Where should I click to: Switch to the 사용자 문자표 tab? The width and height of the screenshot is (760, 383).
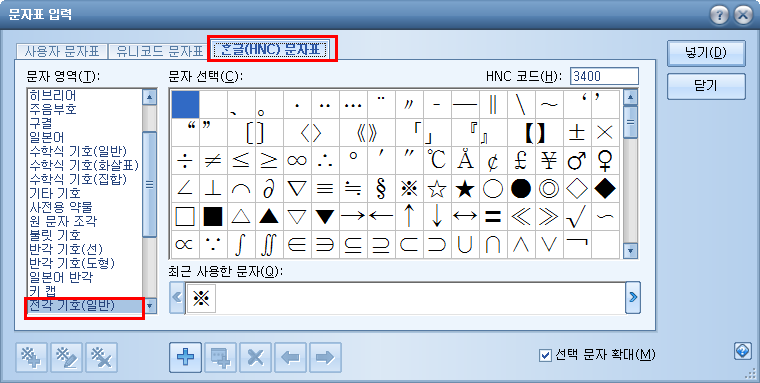click(x=62, y=51)
